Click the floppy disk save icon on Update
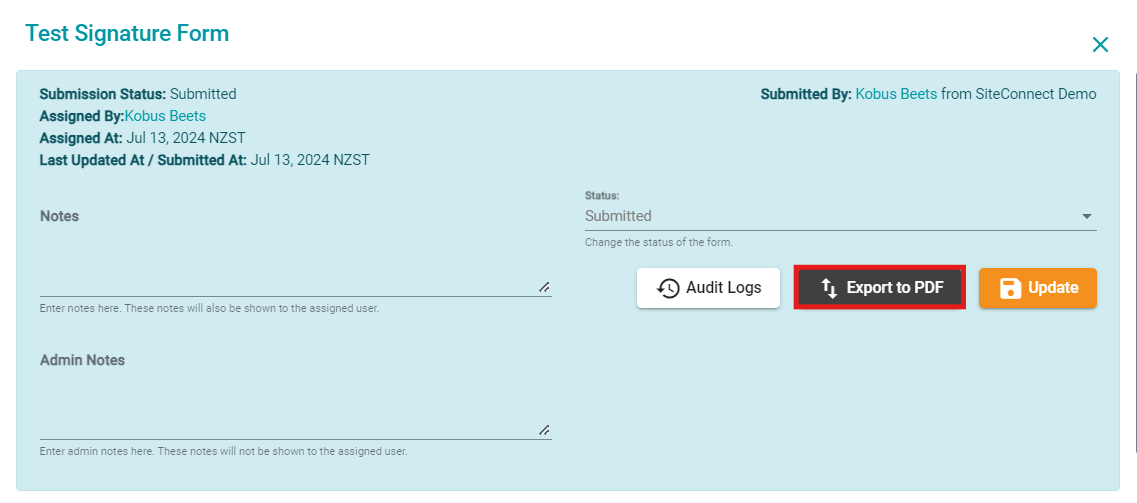 coord(1010,288)
